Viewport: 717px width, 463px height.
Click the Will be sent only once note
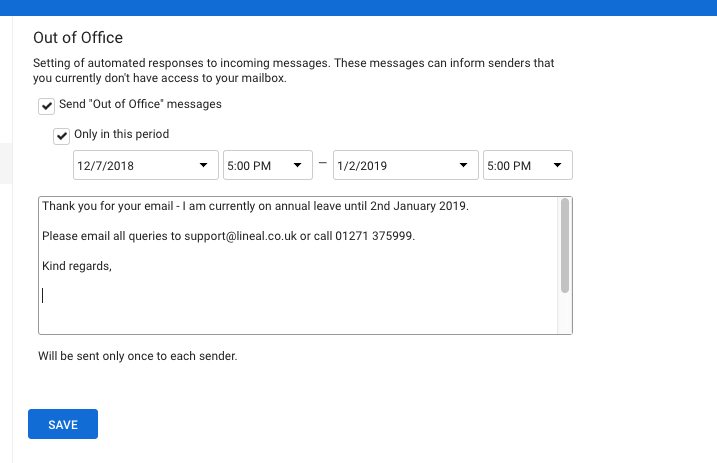pyautogui.click(x=137, y=355)
